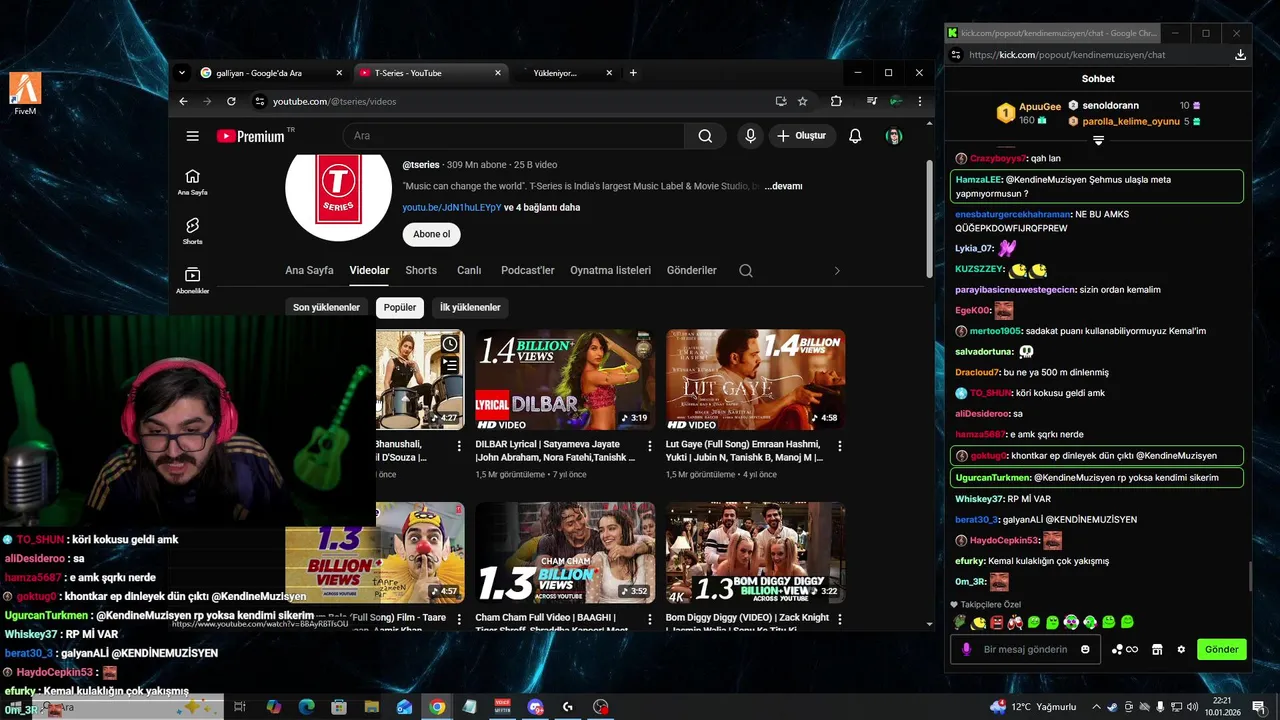Activate voice search microphone on YouTube
This screenshot has width=1280, height=720.
click(x=750, y=136)
